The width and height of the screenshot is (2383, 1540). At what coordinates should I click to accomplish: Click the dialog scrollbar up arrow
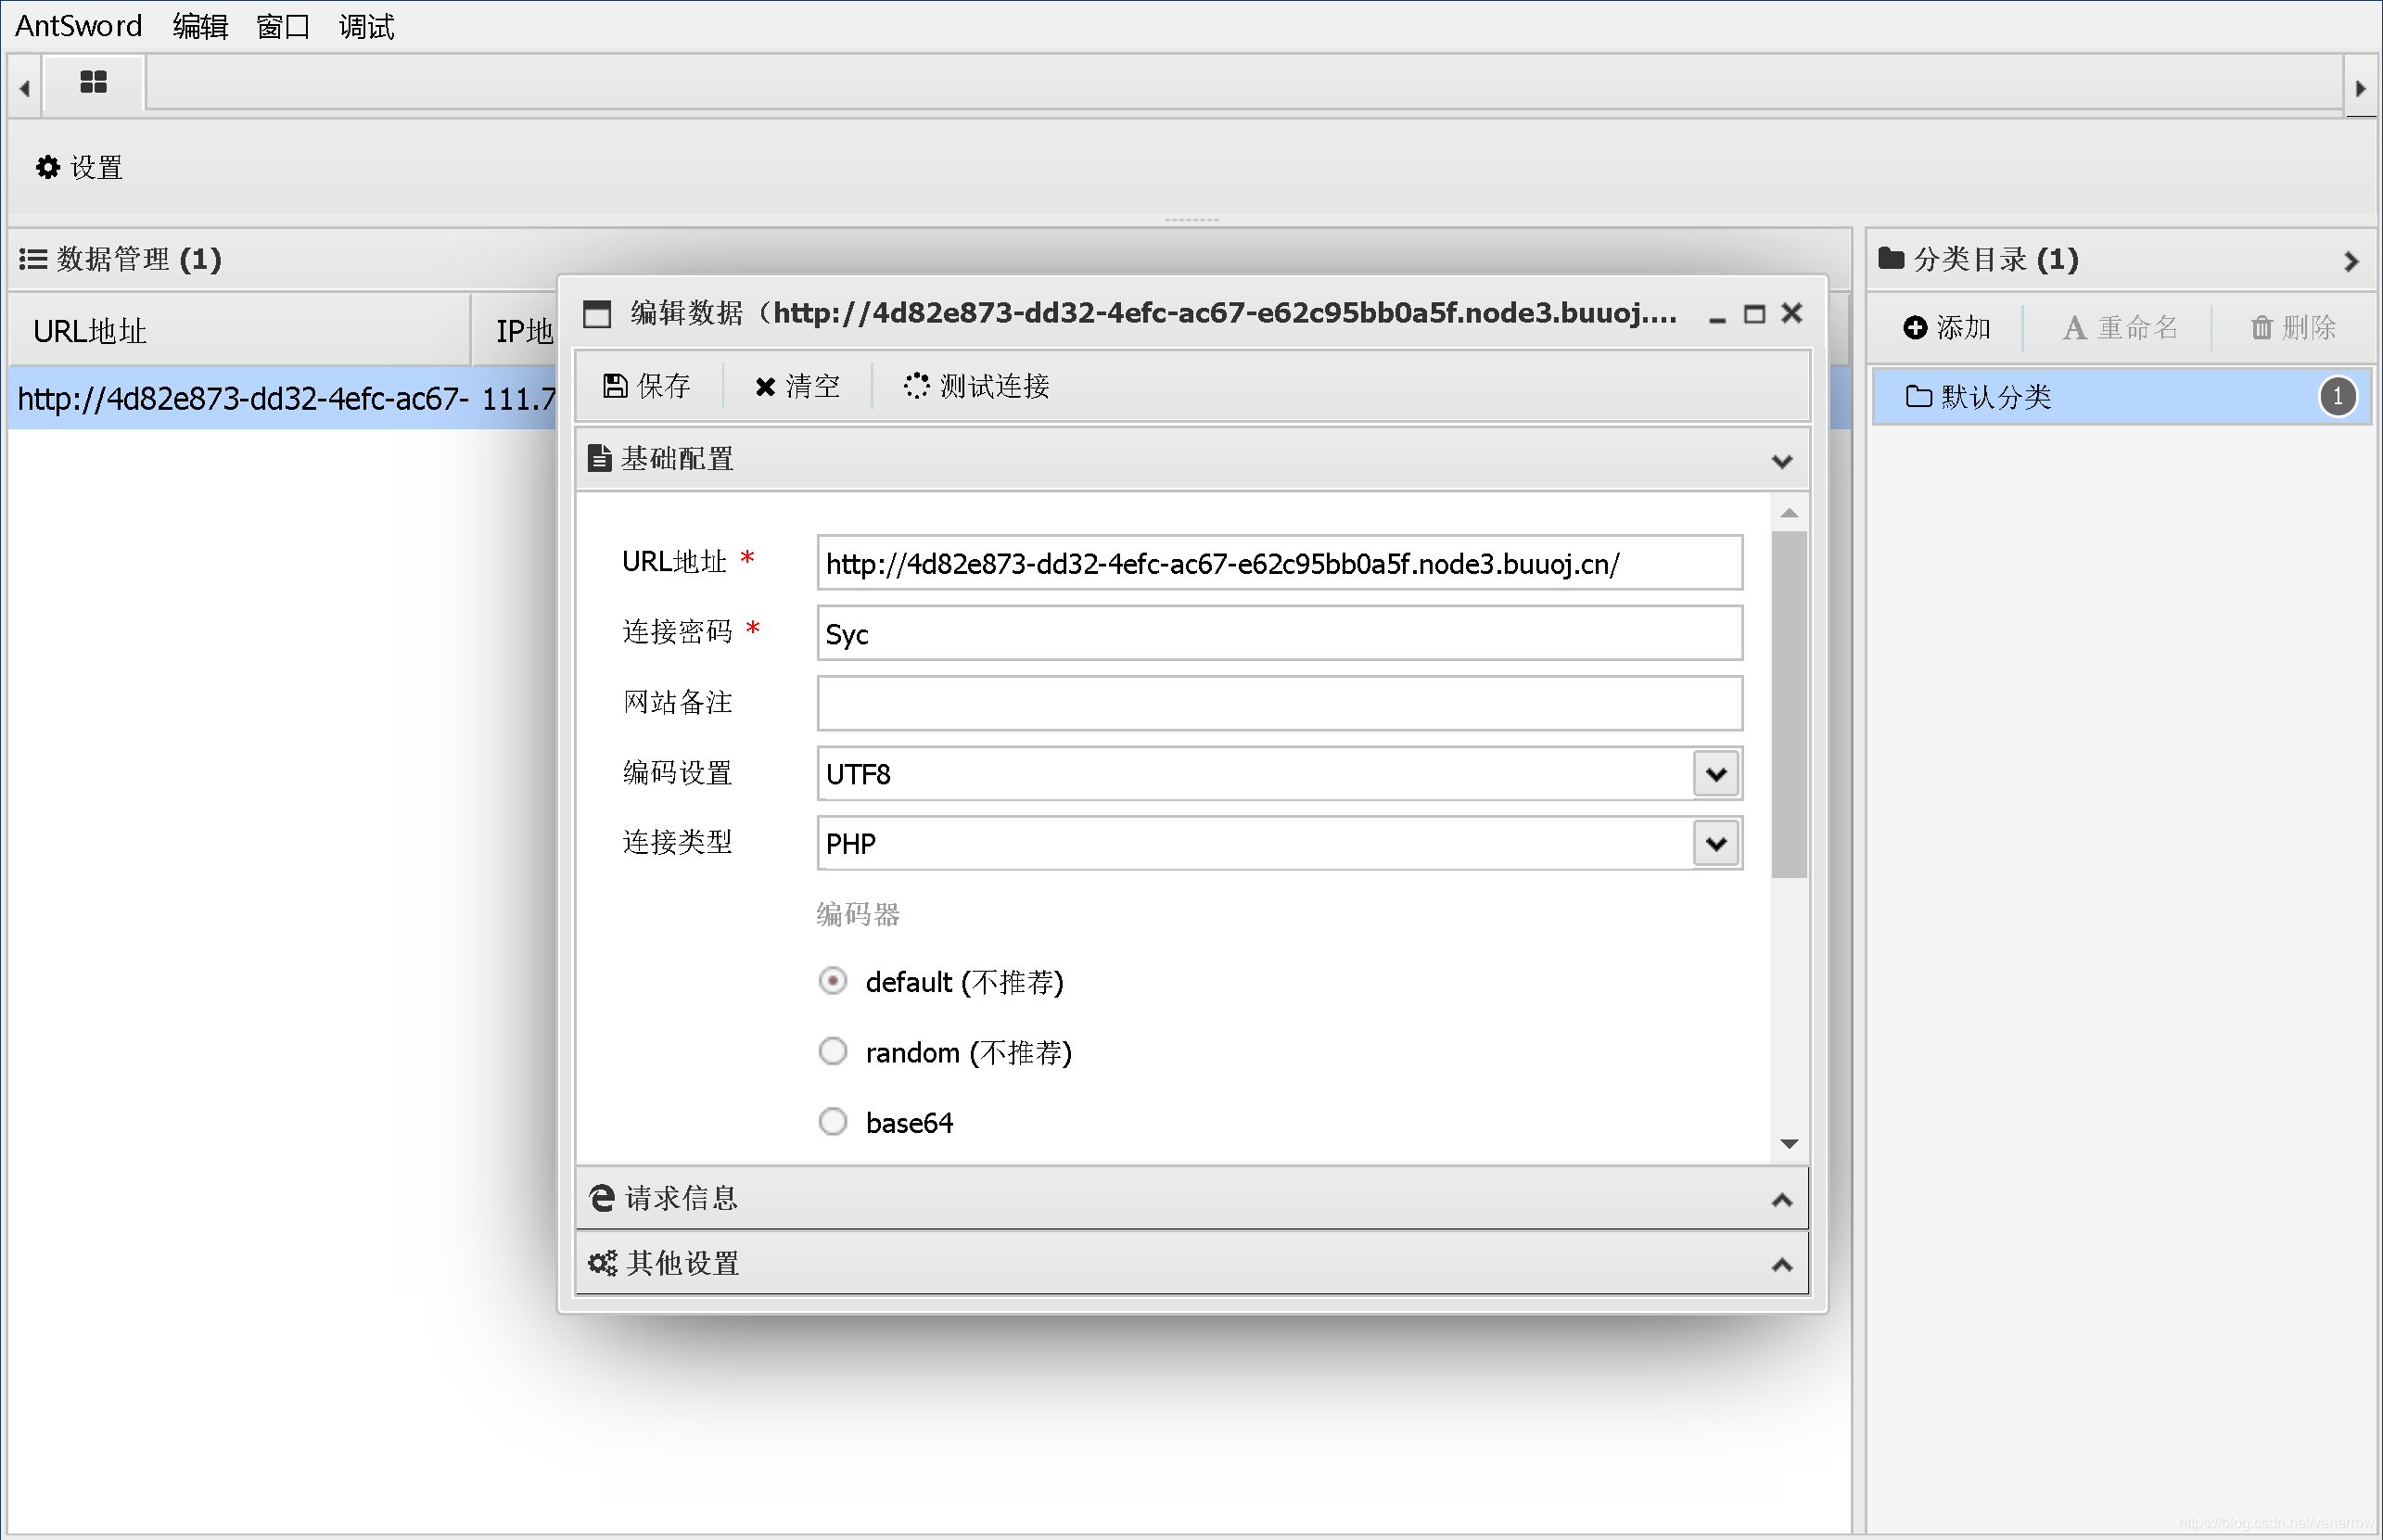[1789, 513]
